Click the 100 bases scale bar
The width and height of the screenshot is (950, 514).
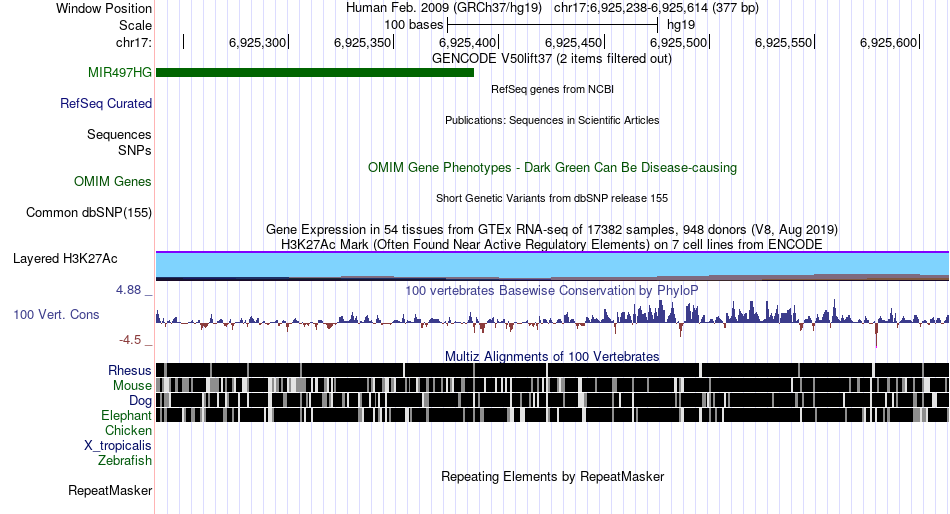pos(553,25)
